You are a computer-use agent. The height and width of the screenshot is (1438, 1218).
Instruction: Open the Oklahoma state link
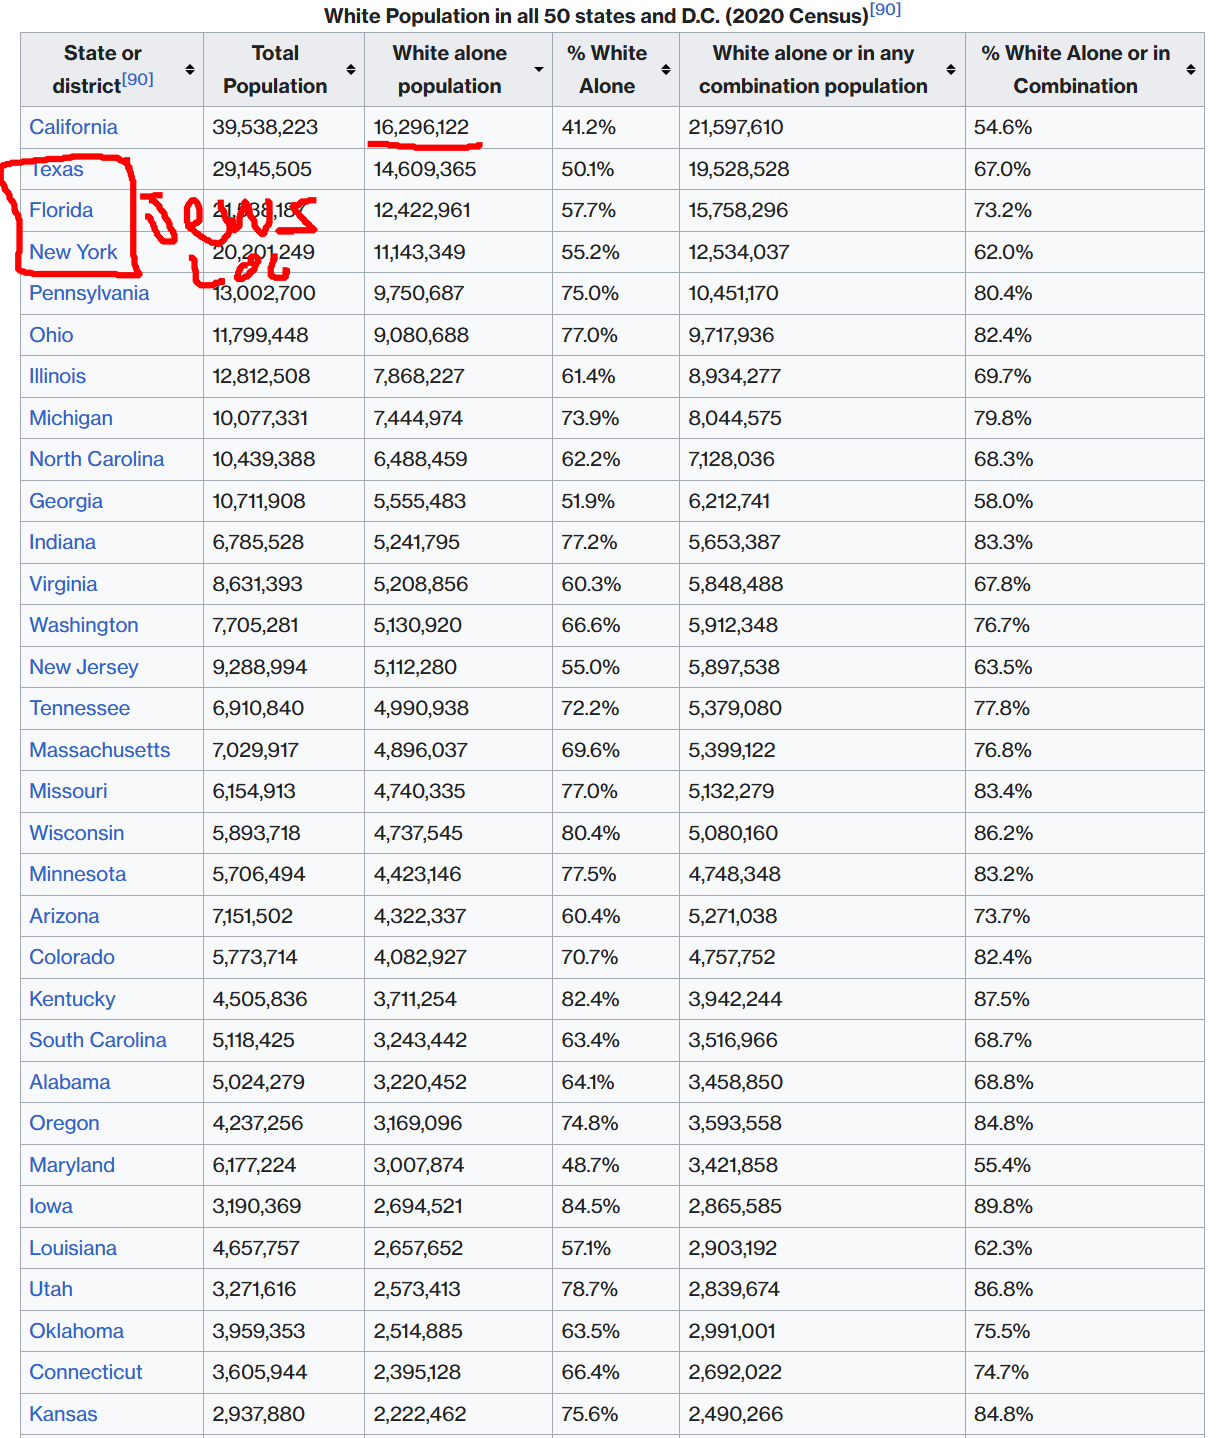(x=76, y=1331)
